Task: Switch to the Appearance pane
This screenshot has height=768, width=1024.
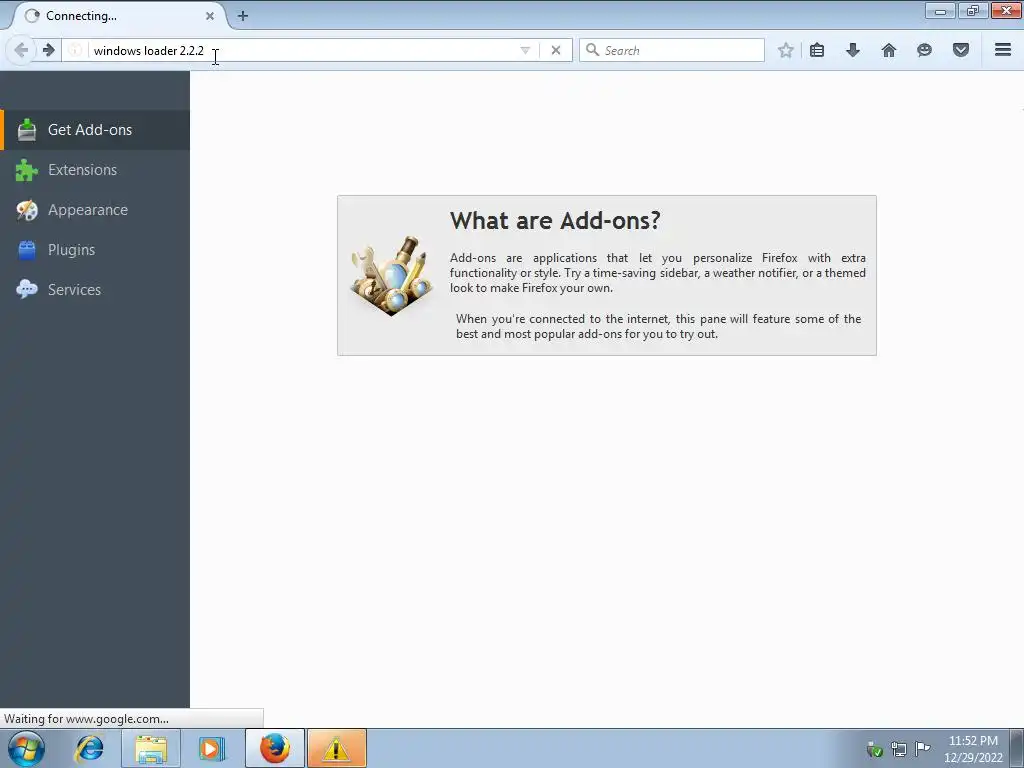Action: pyautogui.click(x=95, y=210)
